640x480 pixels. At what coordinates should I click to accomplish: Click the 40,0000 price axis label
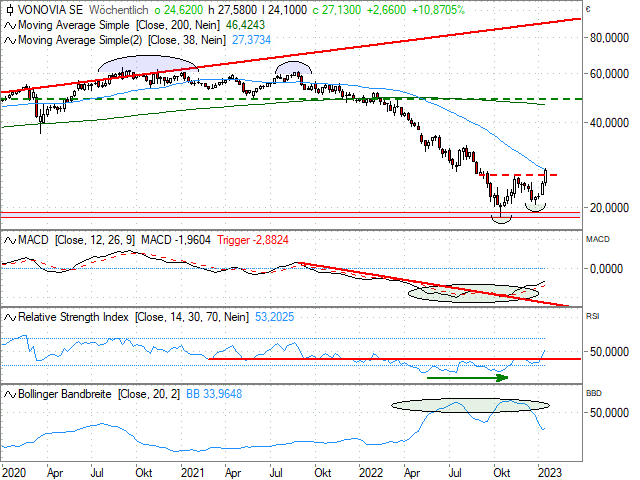point(609,123)
